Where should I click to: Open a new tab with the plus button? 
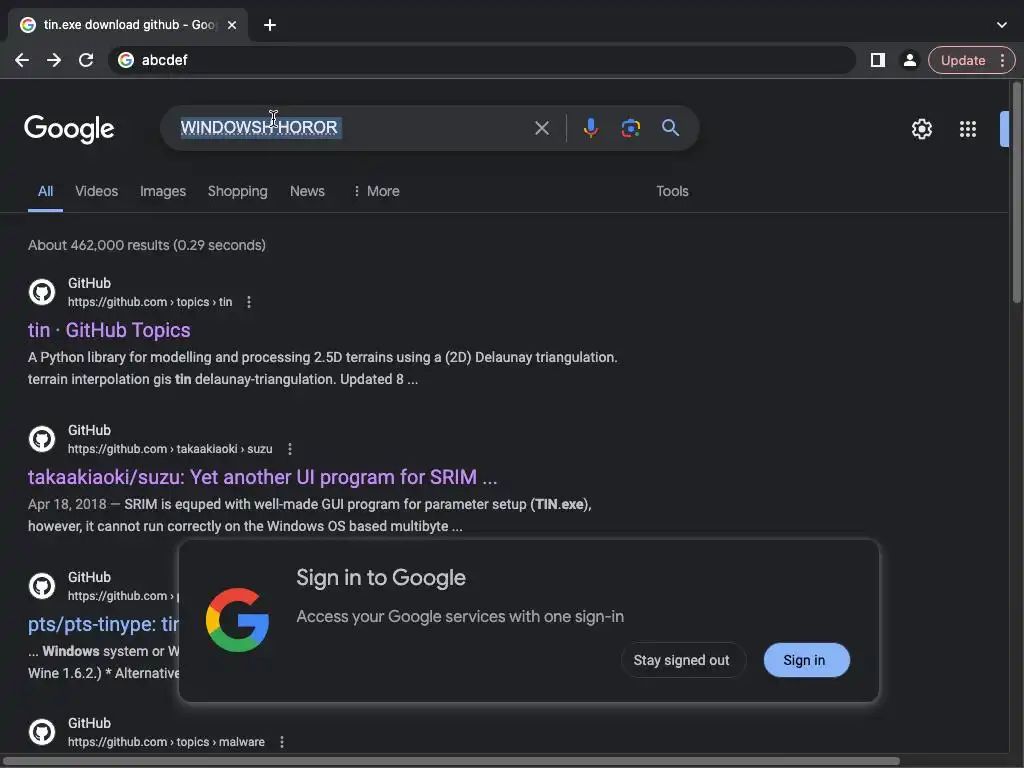click(x=270, y=25)
